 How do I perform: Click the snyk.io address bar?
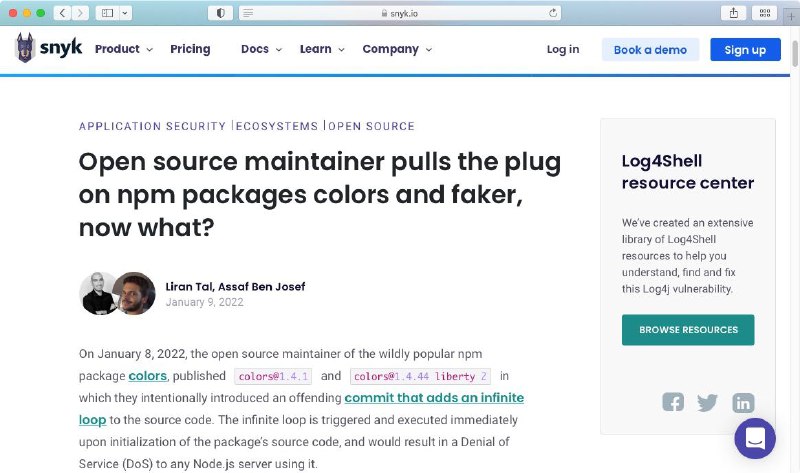[399, 13]
